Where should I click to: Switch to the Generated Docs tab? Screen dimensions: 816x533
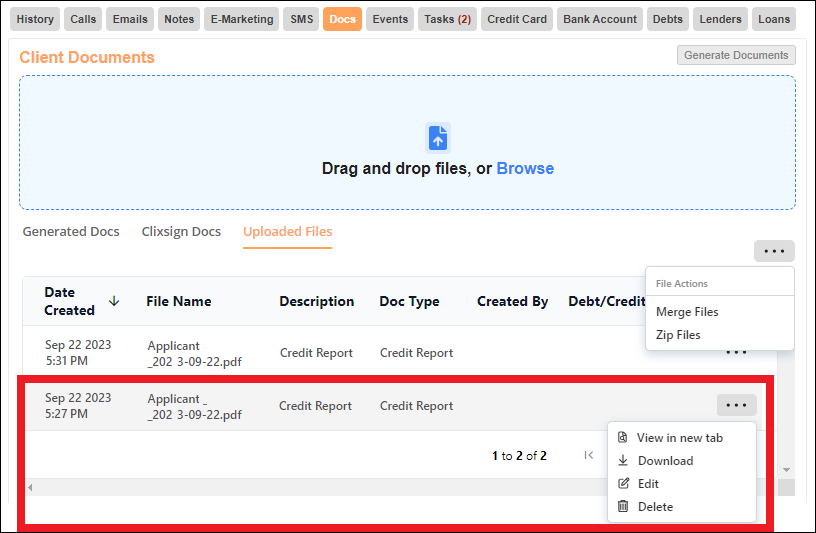71,232
